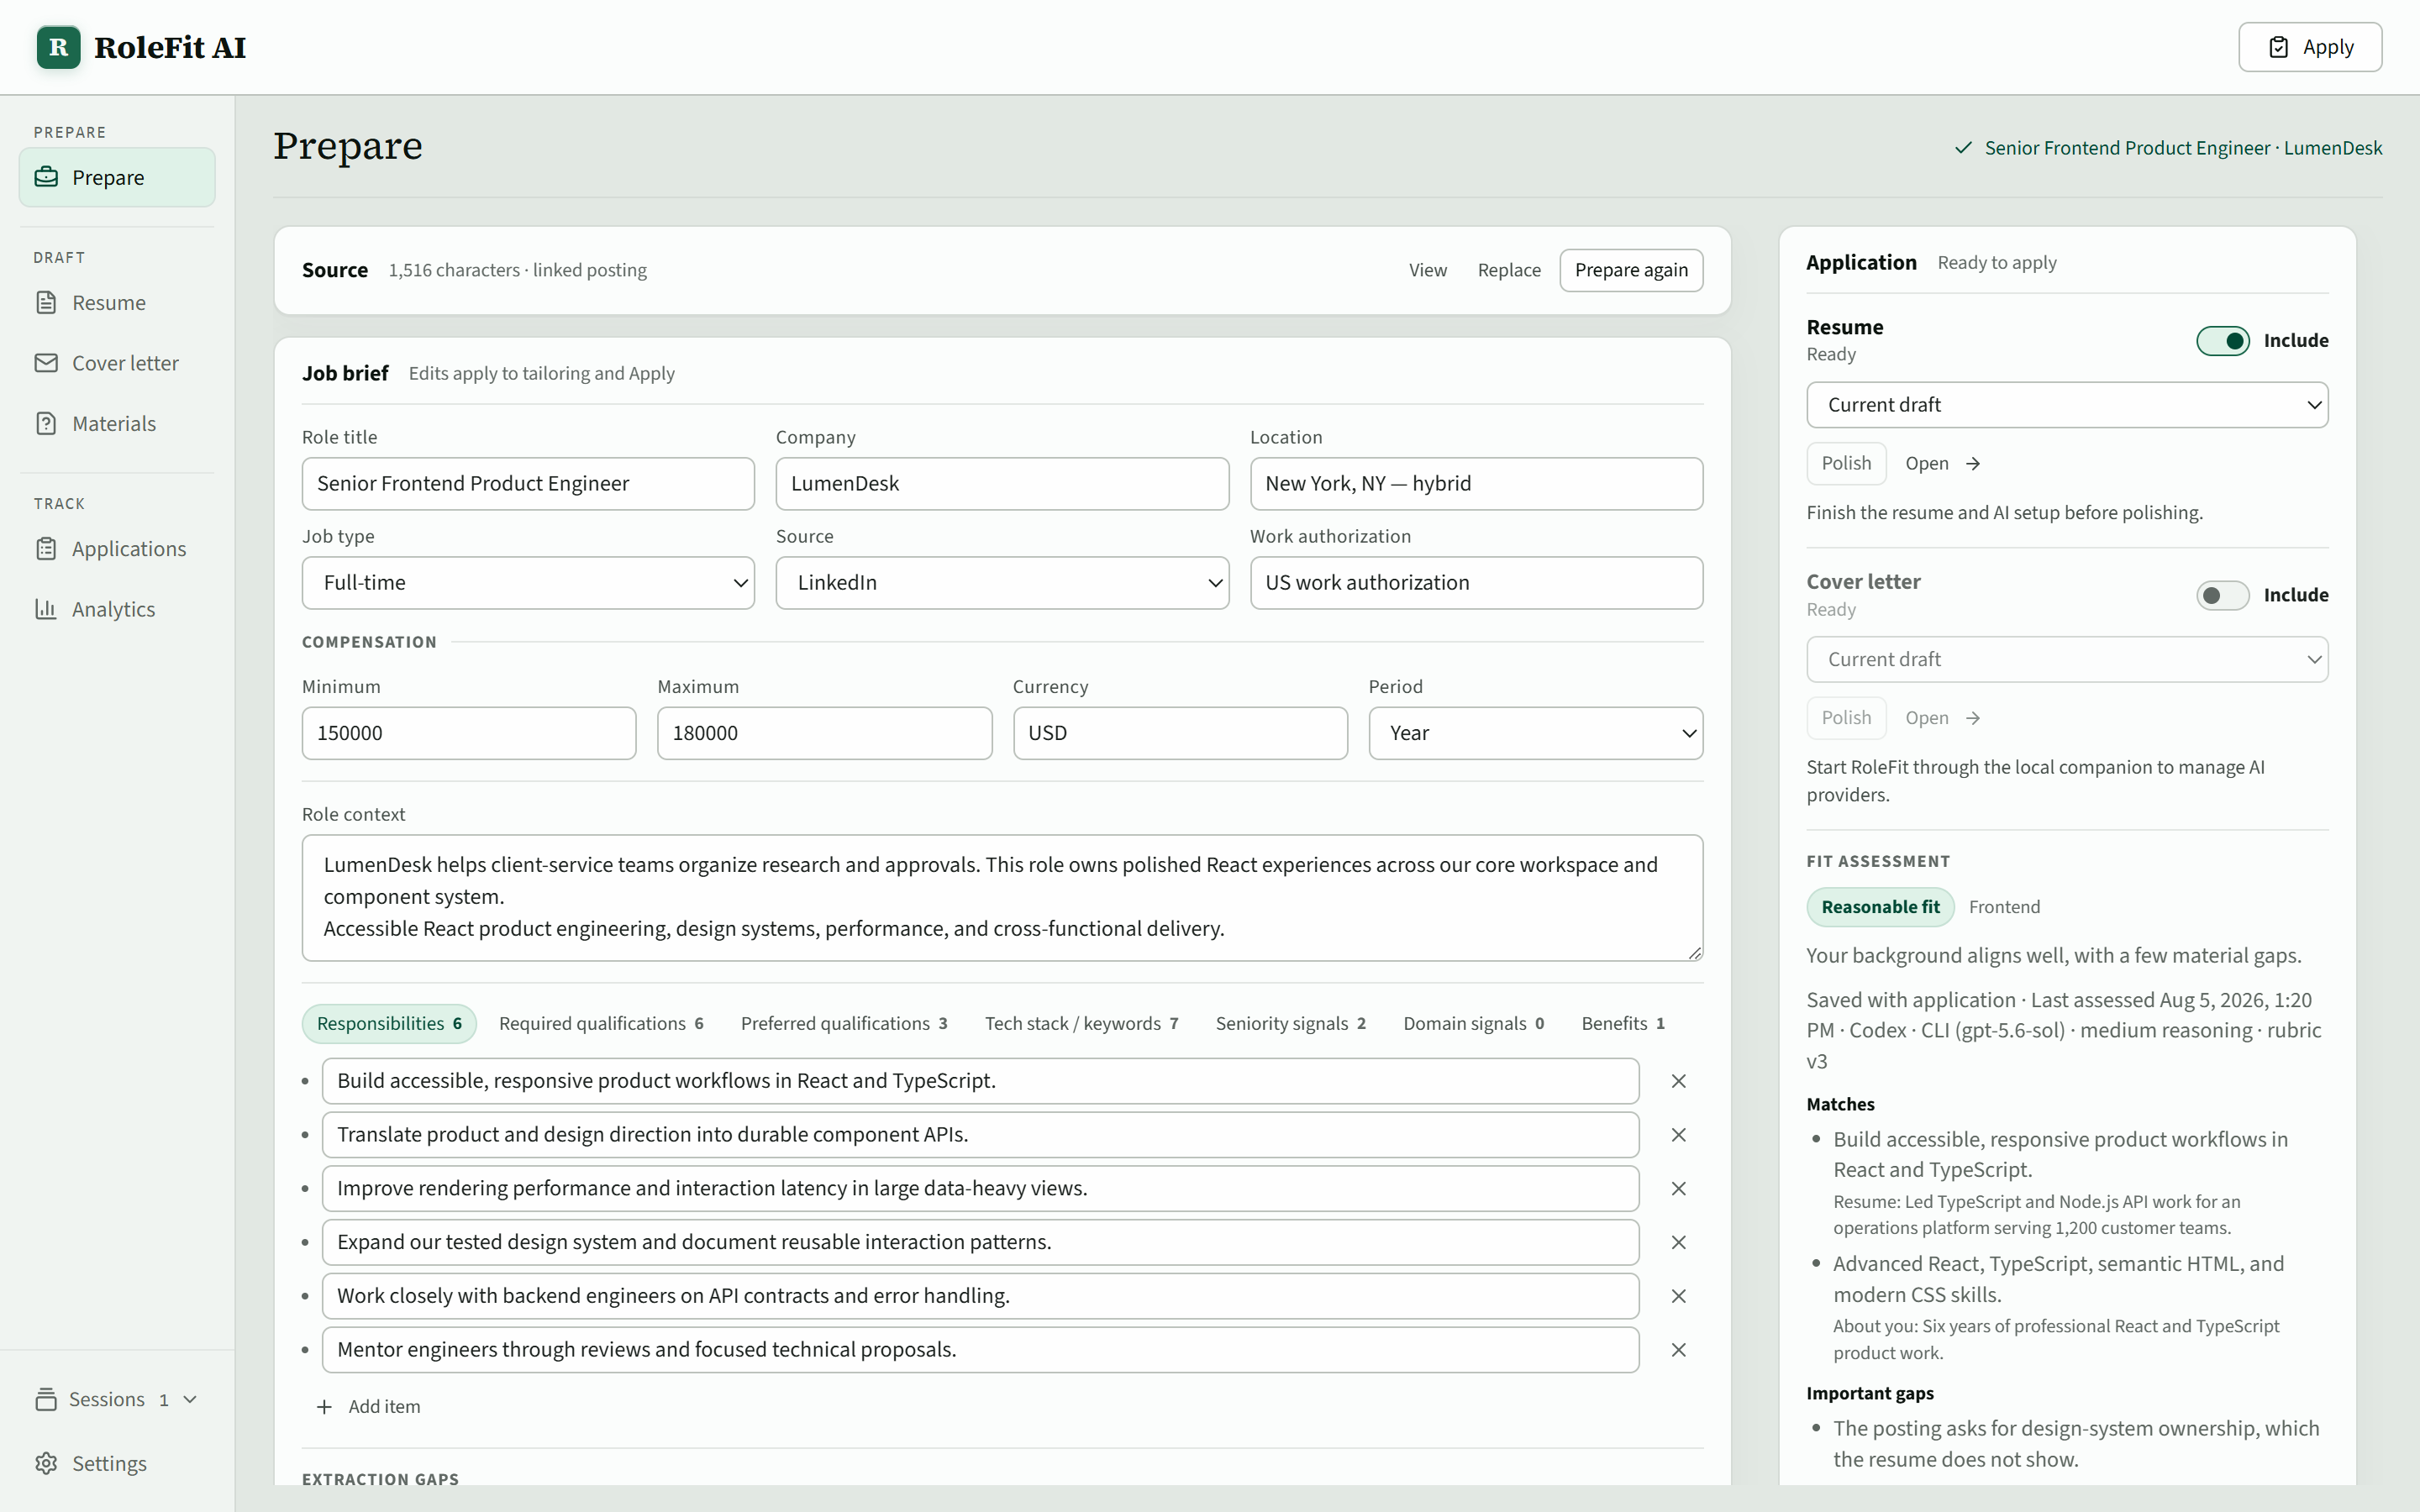
Task: Open Resume in the sidebar
Action: click(117, 302)
